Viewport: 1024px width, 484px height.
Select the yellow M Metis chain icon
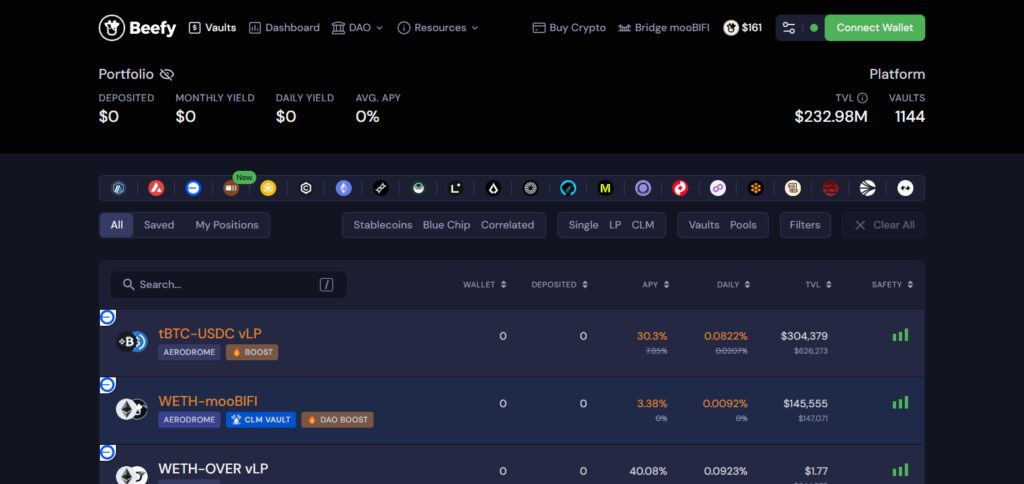point(605,188)
